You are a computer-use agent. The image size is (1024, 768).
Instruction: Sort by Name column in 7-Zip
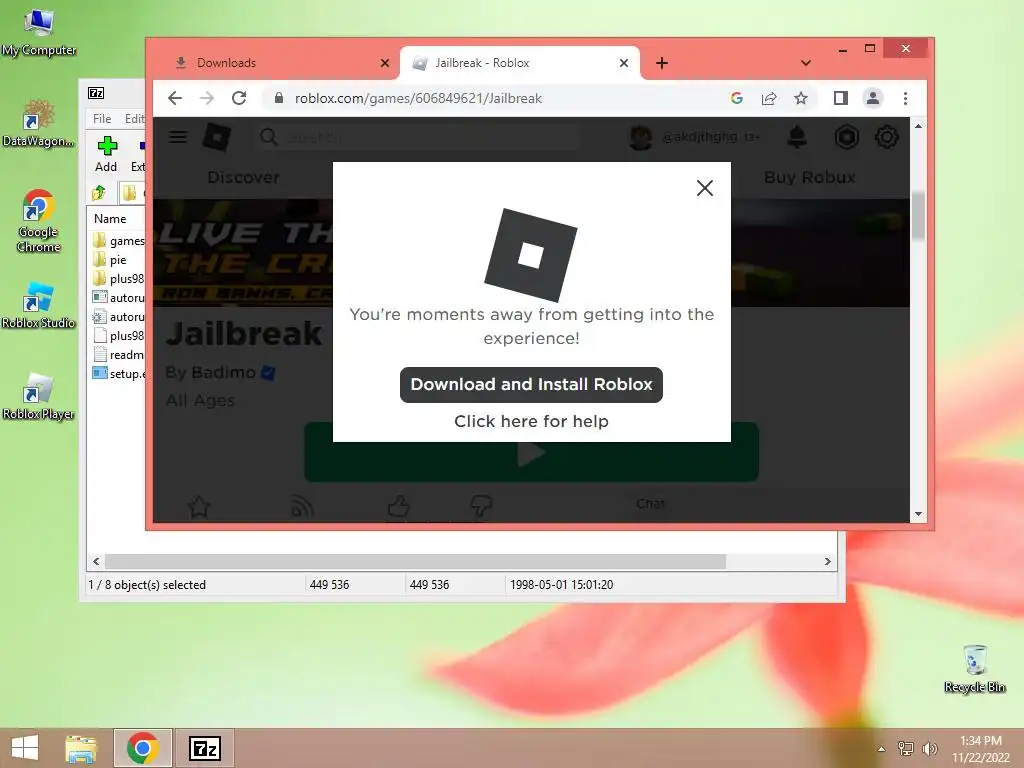[110, 219]
